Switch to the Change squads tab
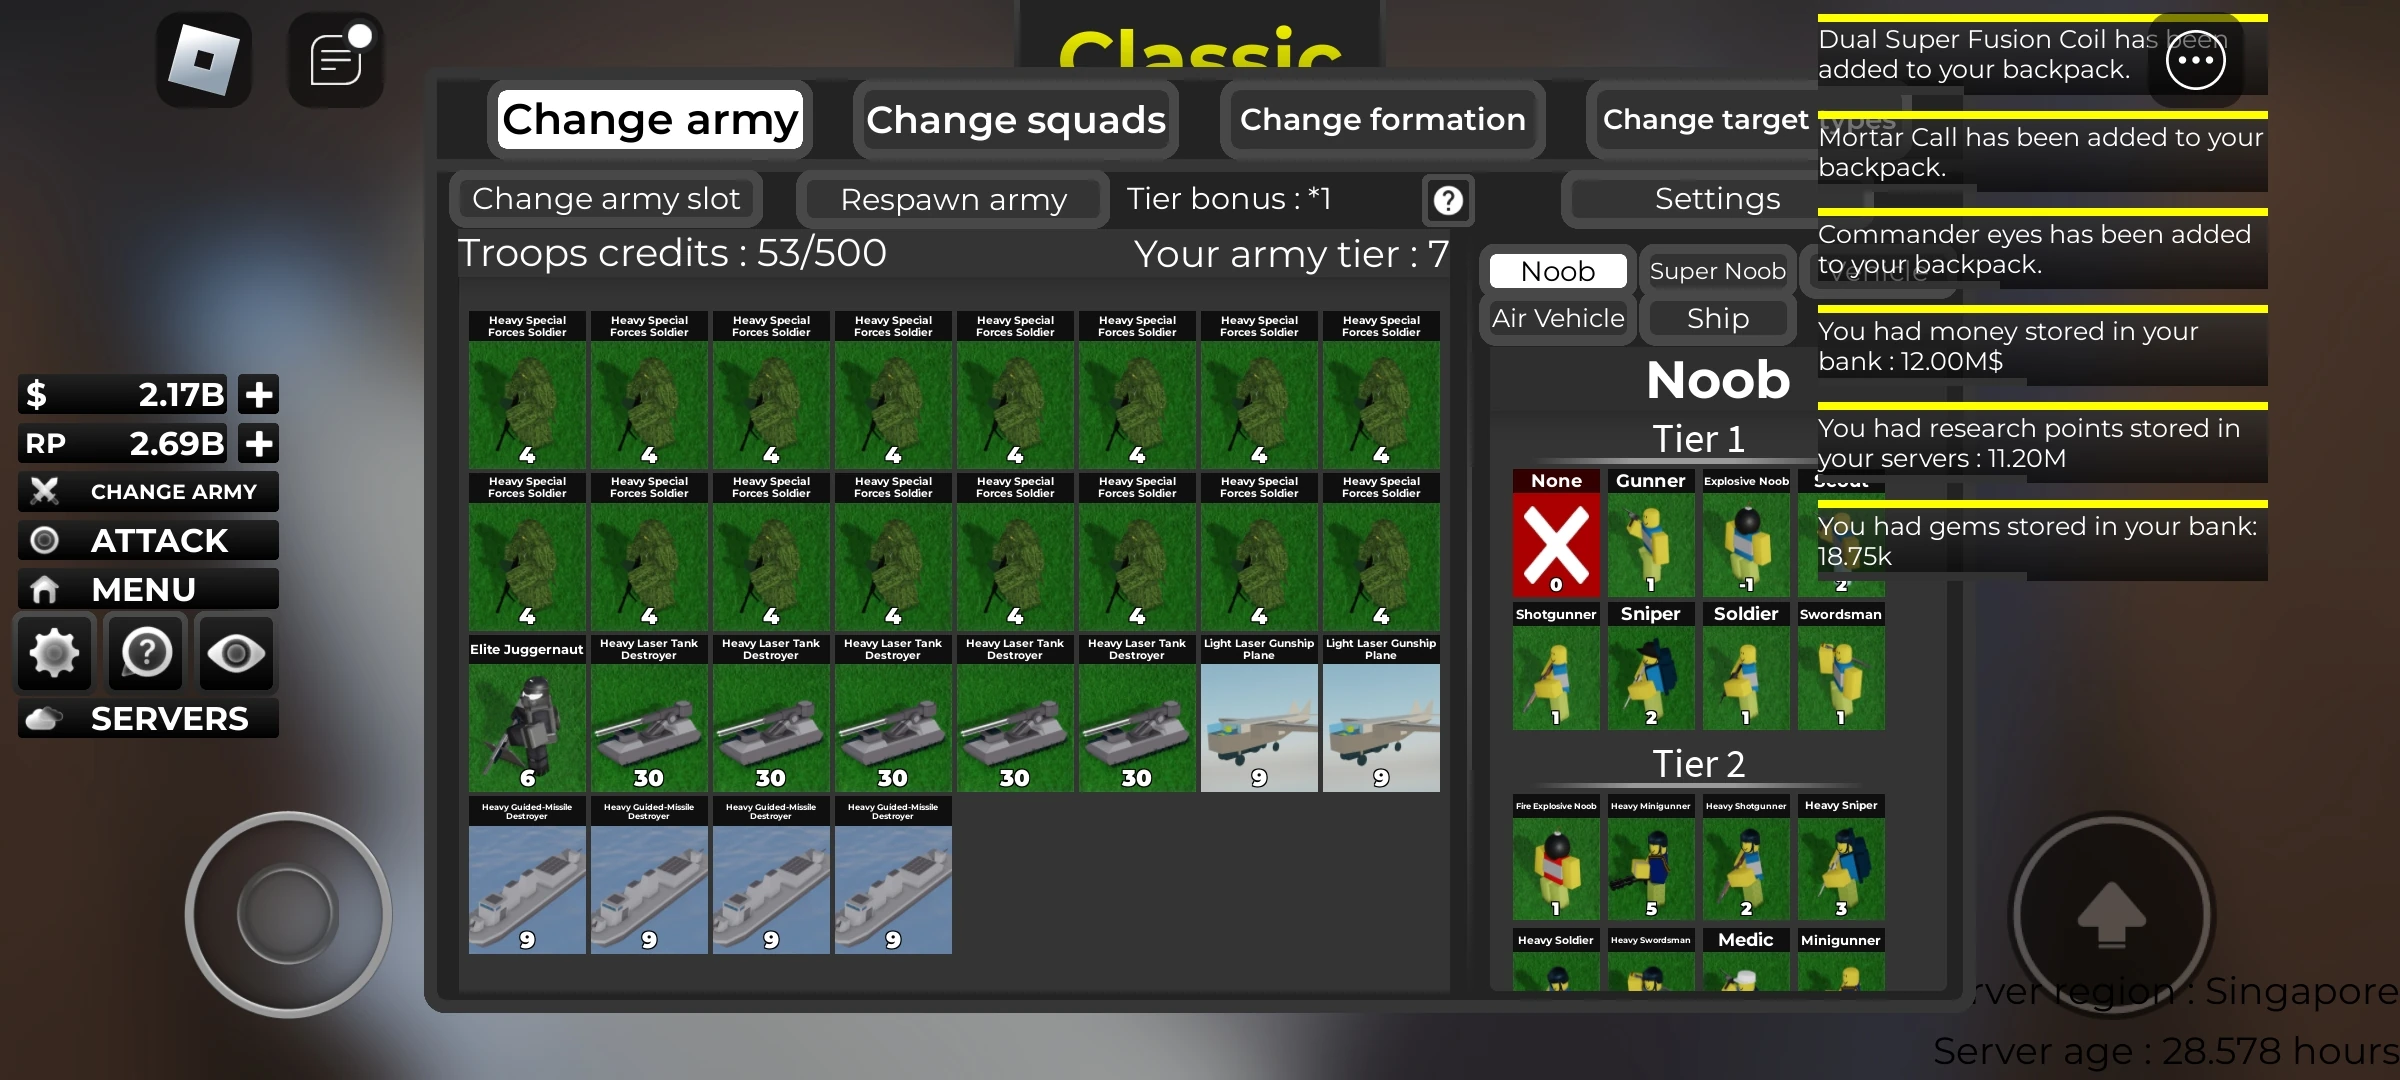This screenshot has width=2400, height=1080. [x=1016, y=120]
